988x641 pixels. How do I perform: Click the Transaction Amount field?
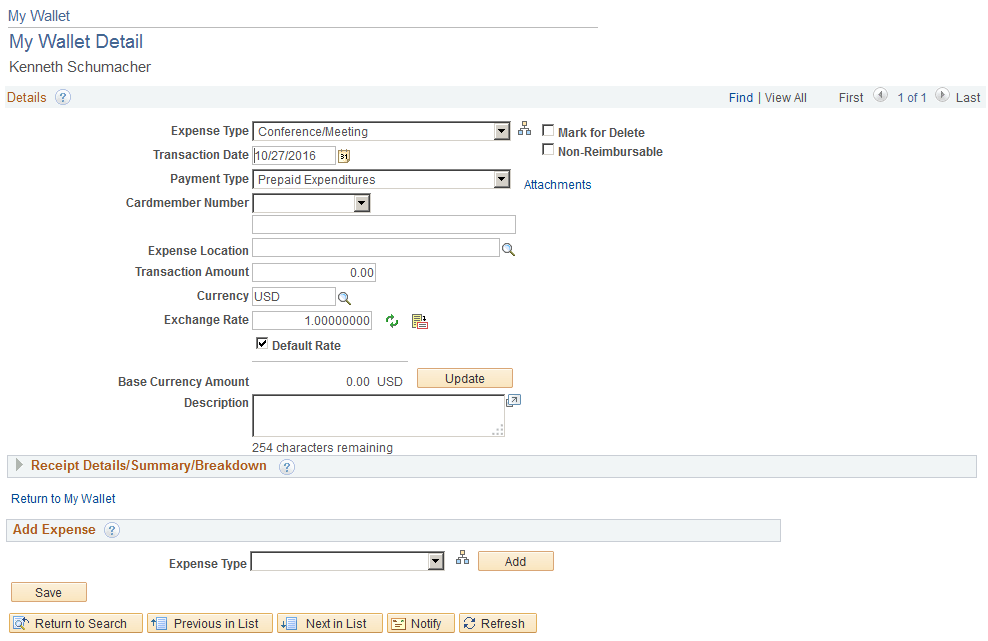coord(313,272)
